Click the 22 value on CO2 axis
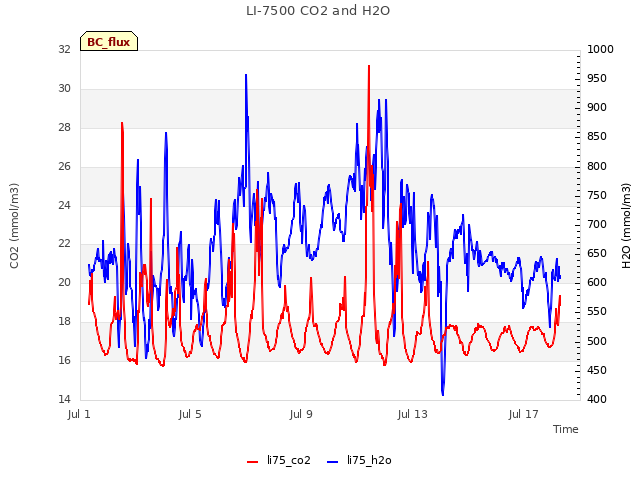Viewport: 640px width, 480px height. [64, 244]
